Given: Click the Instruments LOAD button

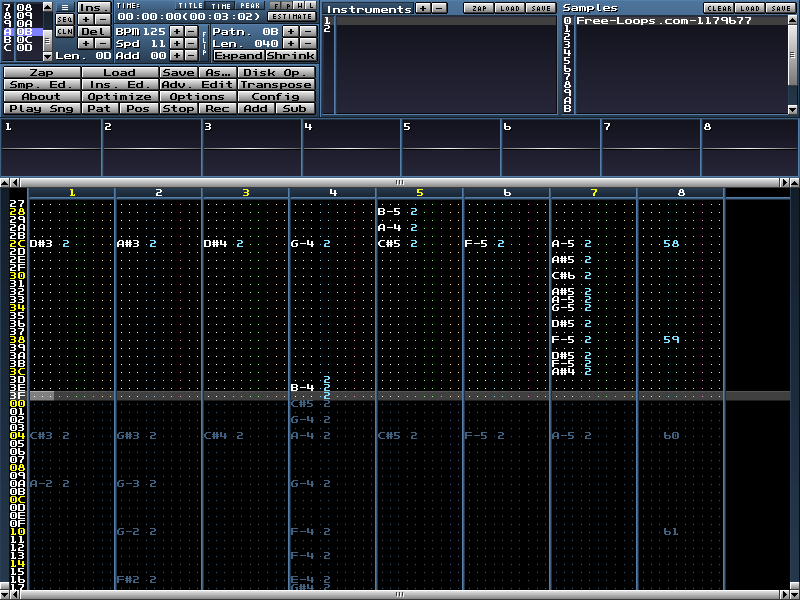Looking at the screenshot, I should 510,8.
